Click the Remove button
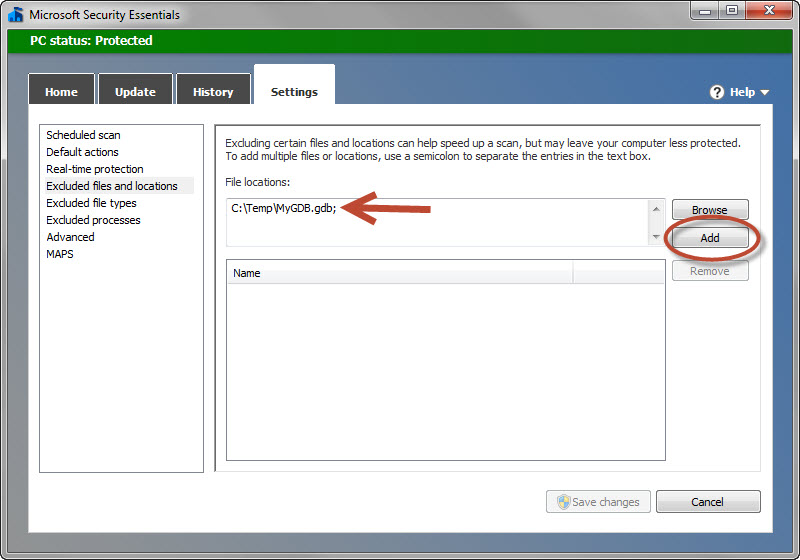Viewport: 800px width, 560px height. click(710, 271)
